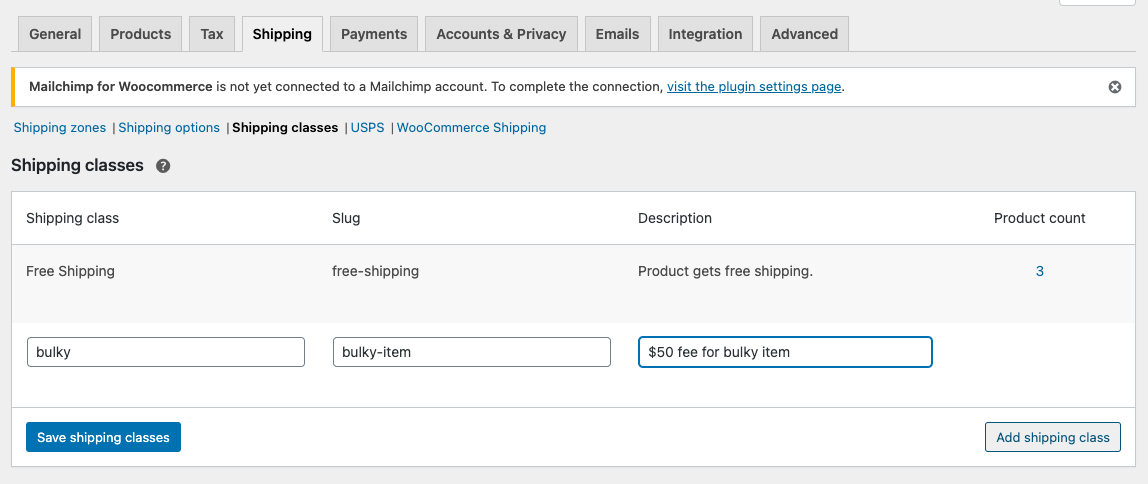The image size is (1148, 484).
Task: Select the Payments tab
Action: pyautogui.click(x=374, y=34)
